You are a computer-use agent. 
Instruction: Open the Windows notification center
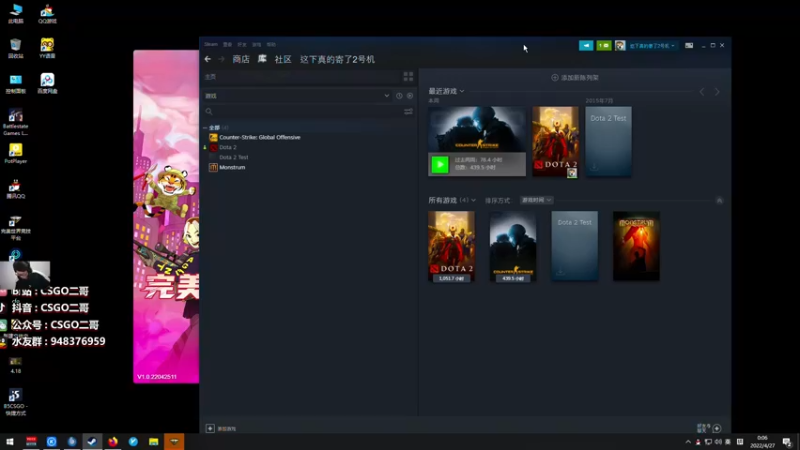click(x=787, y=441)
